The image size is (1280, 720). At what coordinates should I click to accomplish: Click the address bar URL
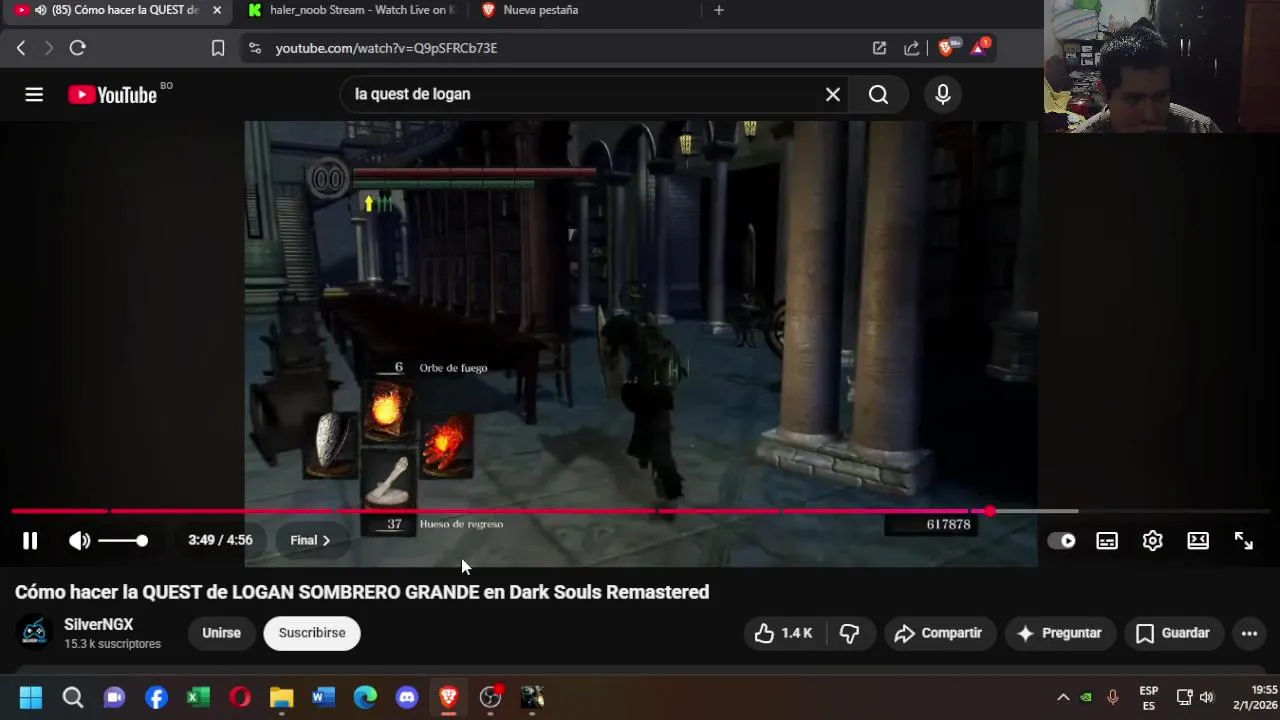click(386, 48)
